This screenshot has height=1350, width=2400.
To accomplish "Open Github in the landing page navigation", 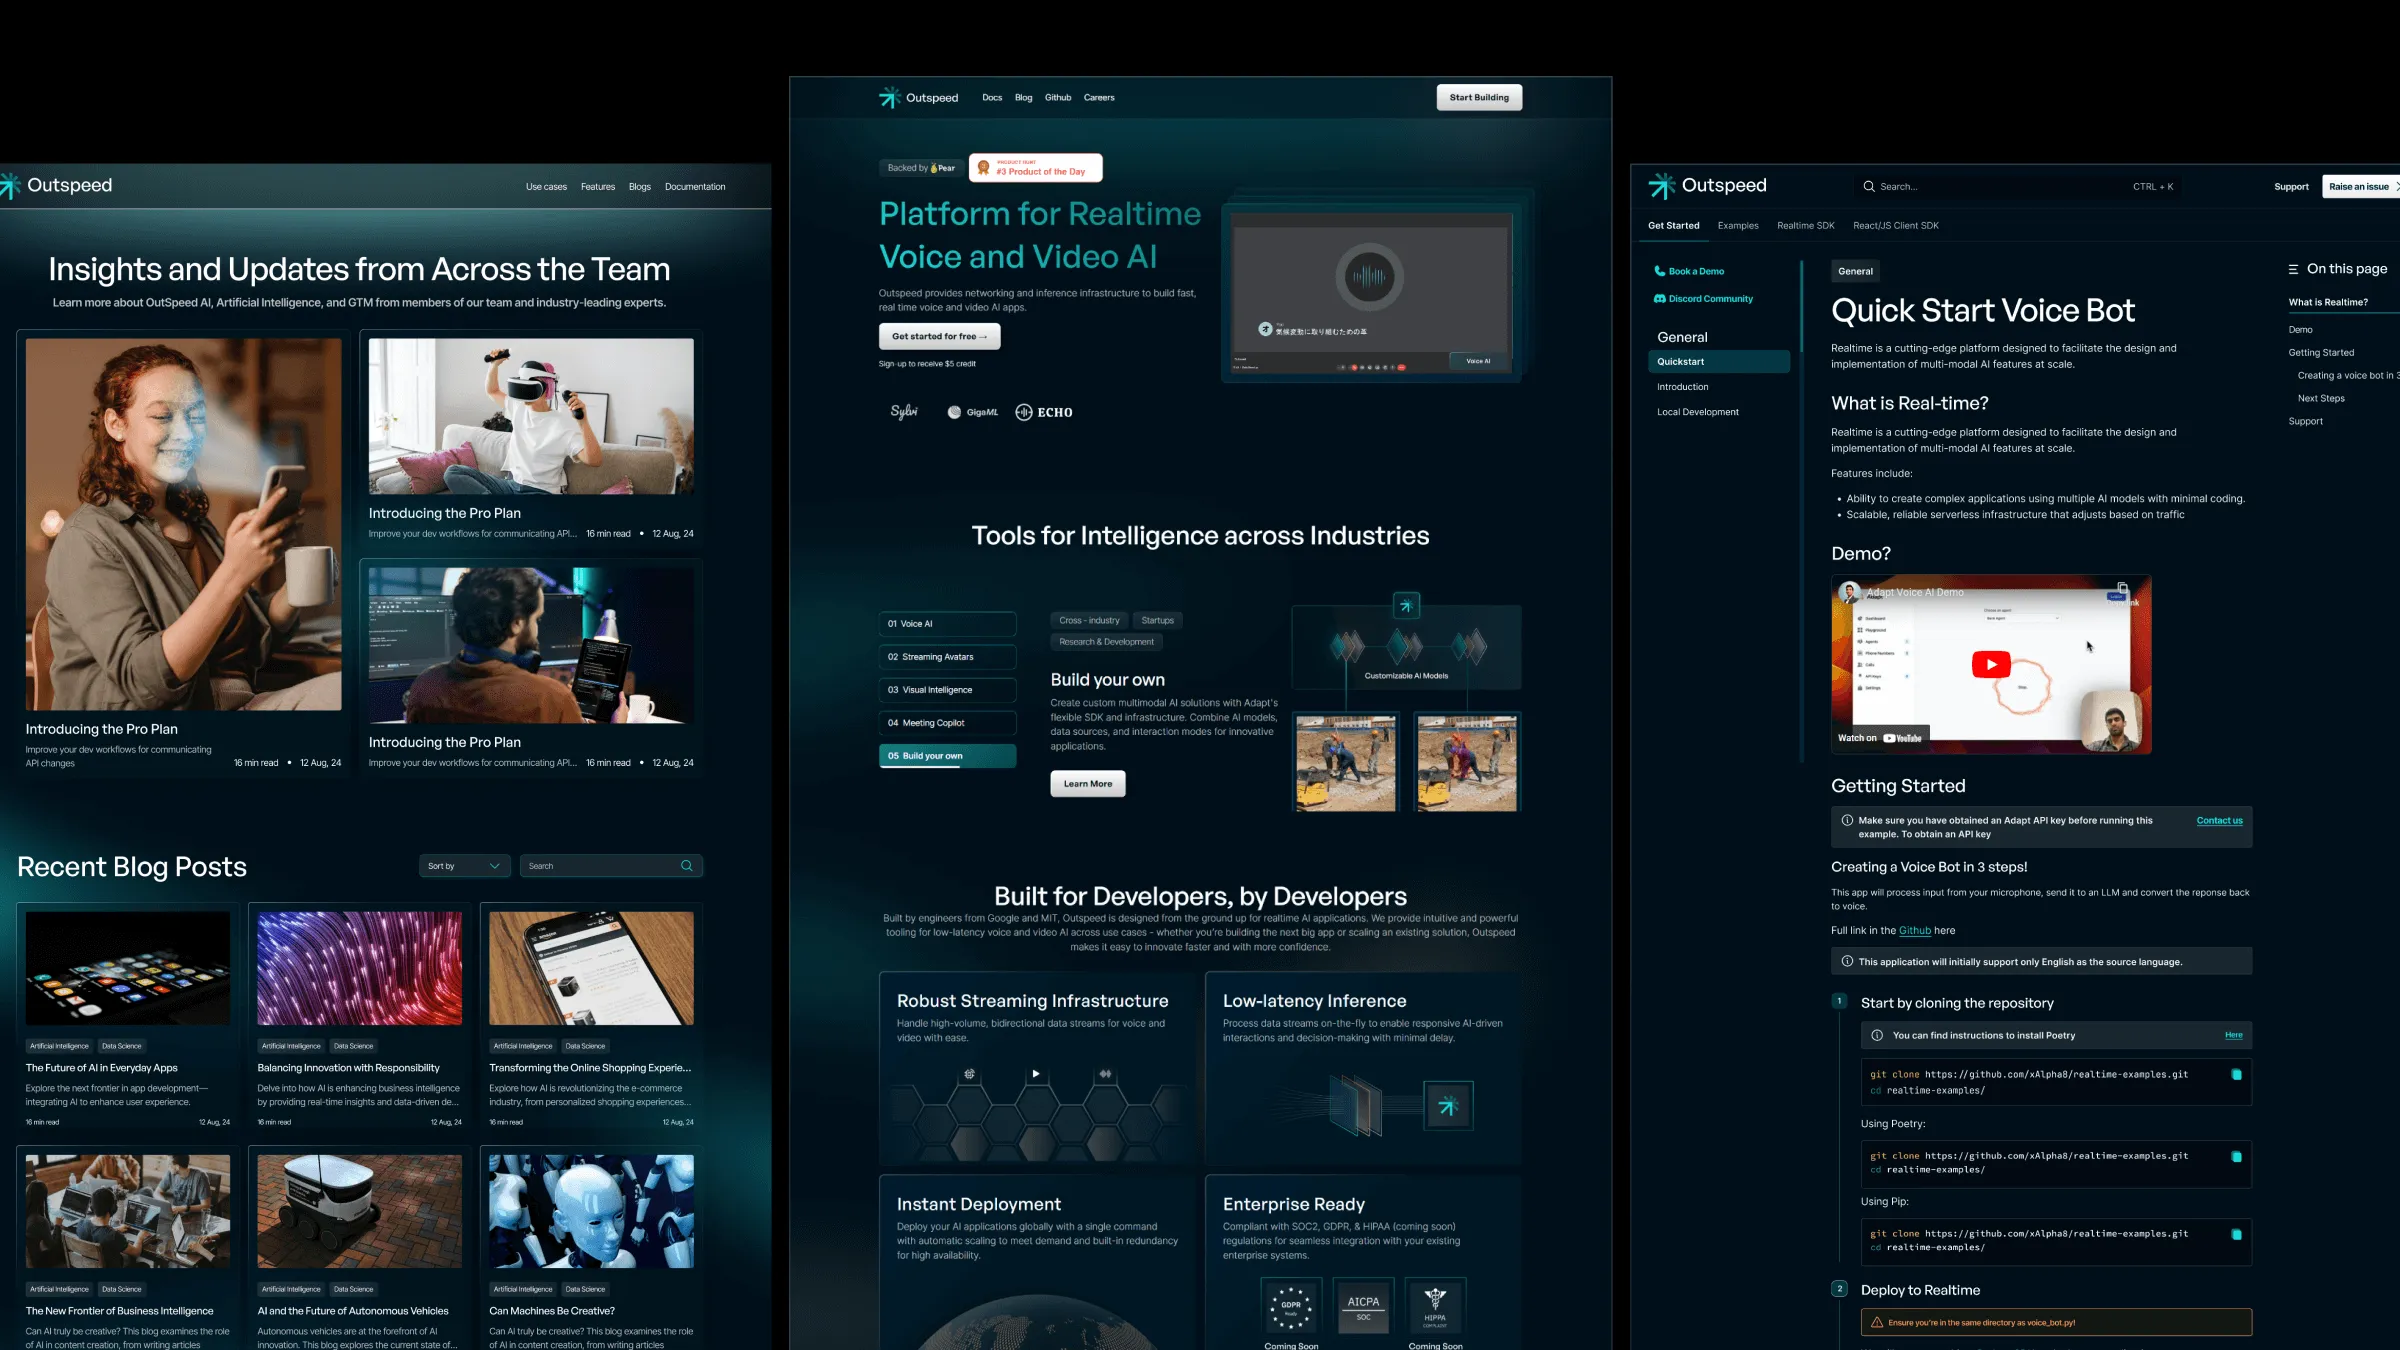I will [x=1058, y=98].
